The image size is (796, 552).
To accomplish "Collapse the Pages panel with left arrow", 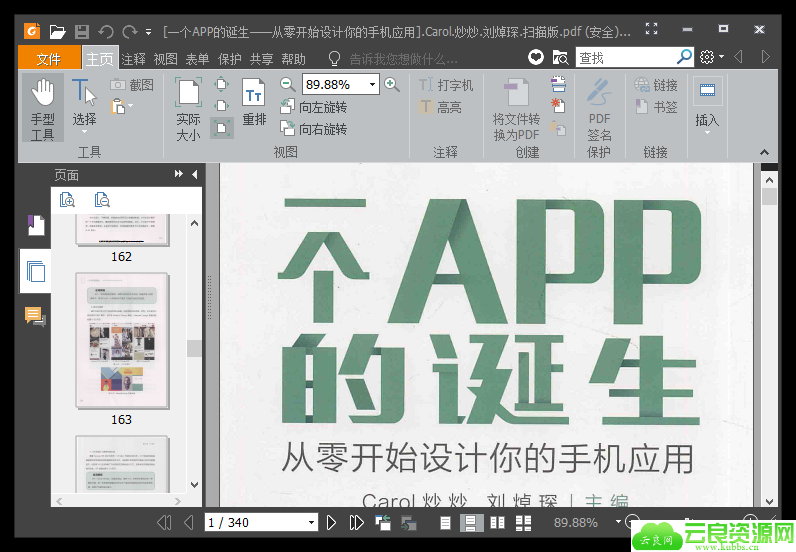I will (195, 174).
